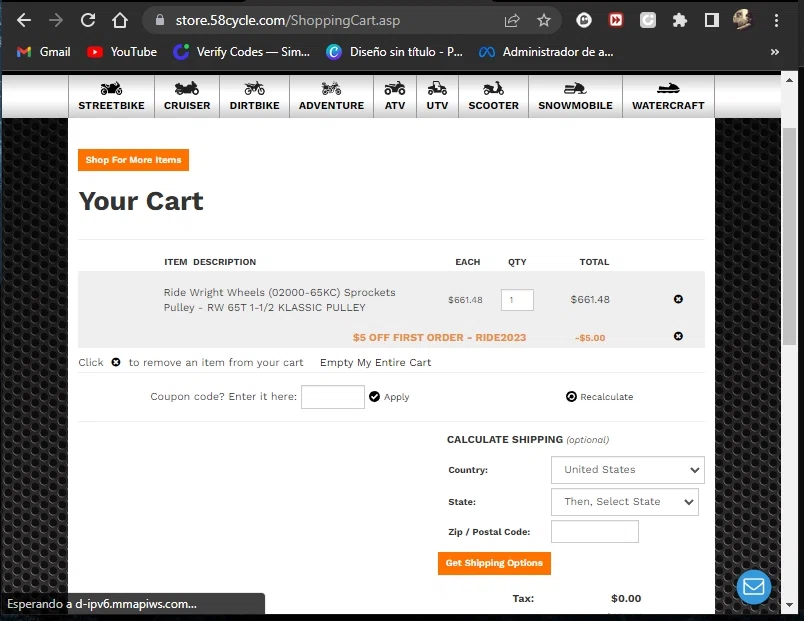This screenshot has height=621, width=804.
Task: Open the Chrome three-dot menu
Action: coord(776,21)
